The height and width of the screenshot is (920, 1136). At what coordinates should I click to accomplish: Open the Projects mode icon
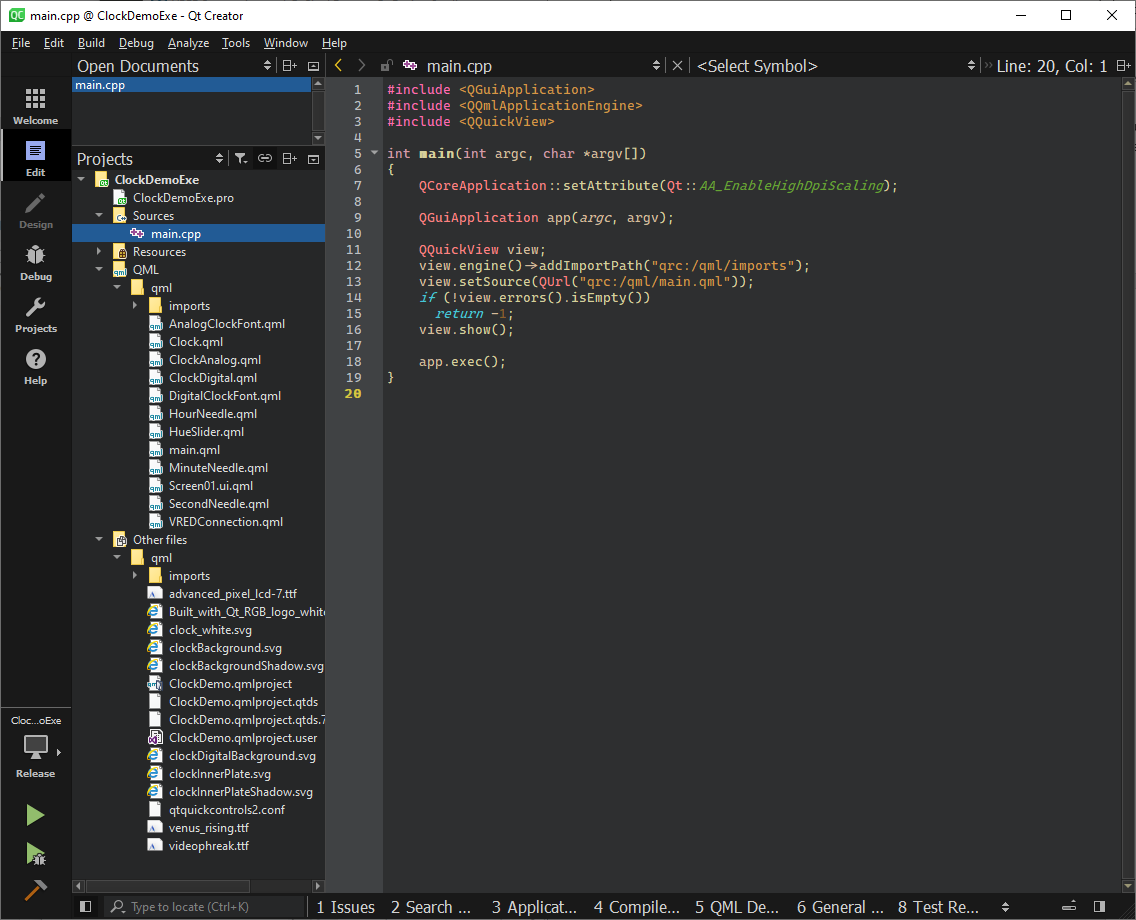coord(35,315)
